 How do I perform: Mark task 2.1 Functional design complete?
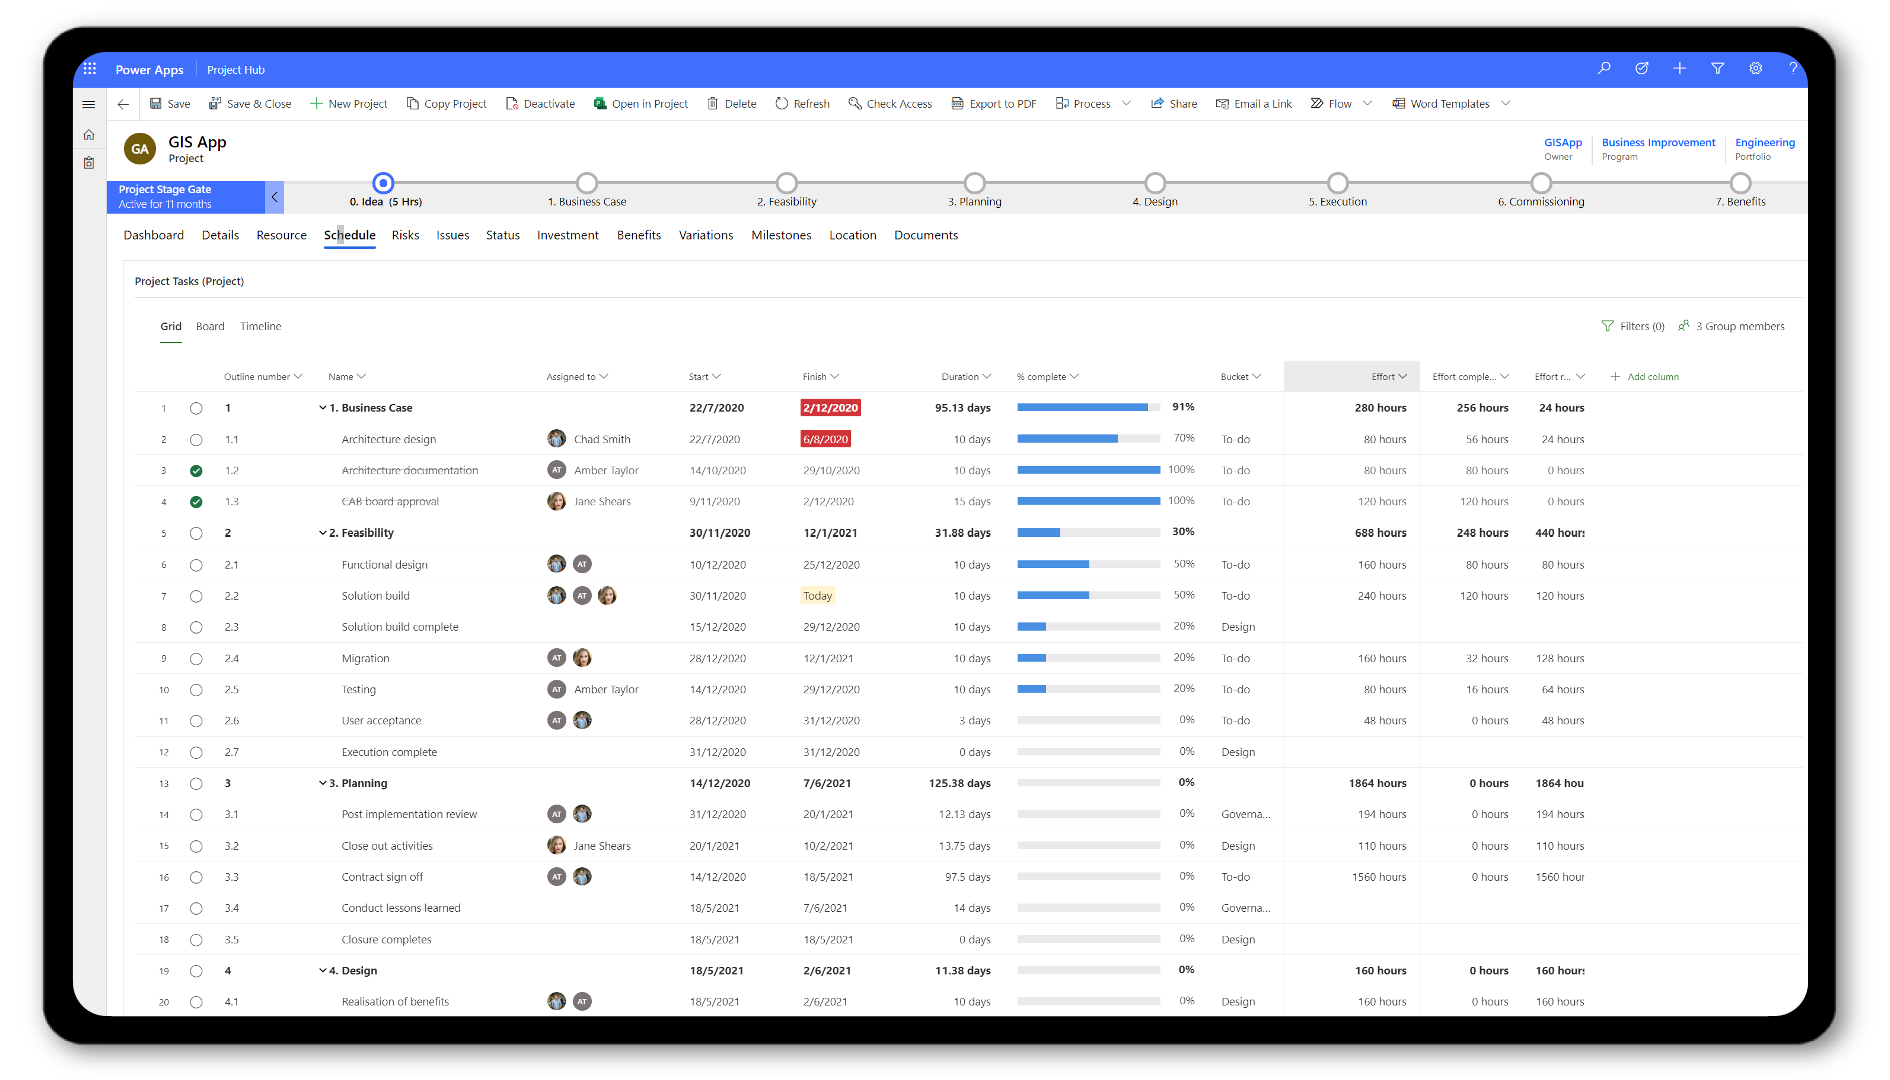click(196, 564)
